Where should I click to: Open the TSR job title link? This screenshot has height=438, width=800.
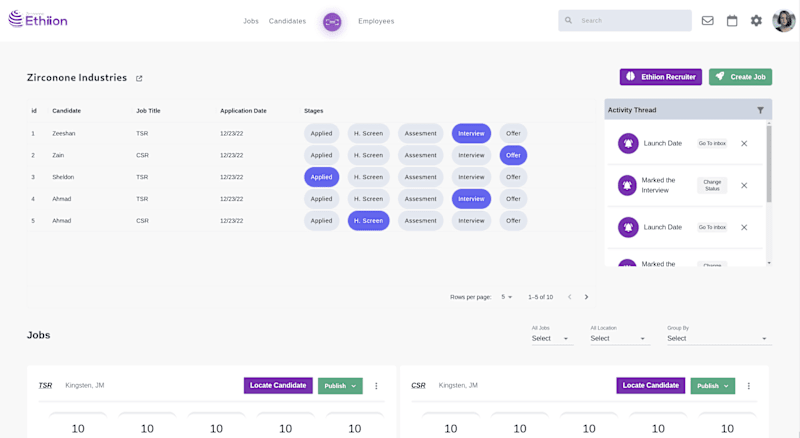(x=45, y=385)
